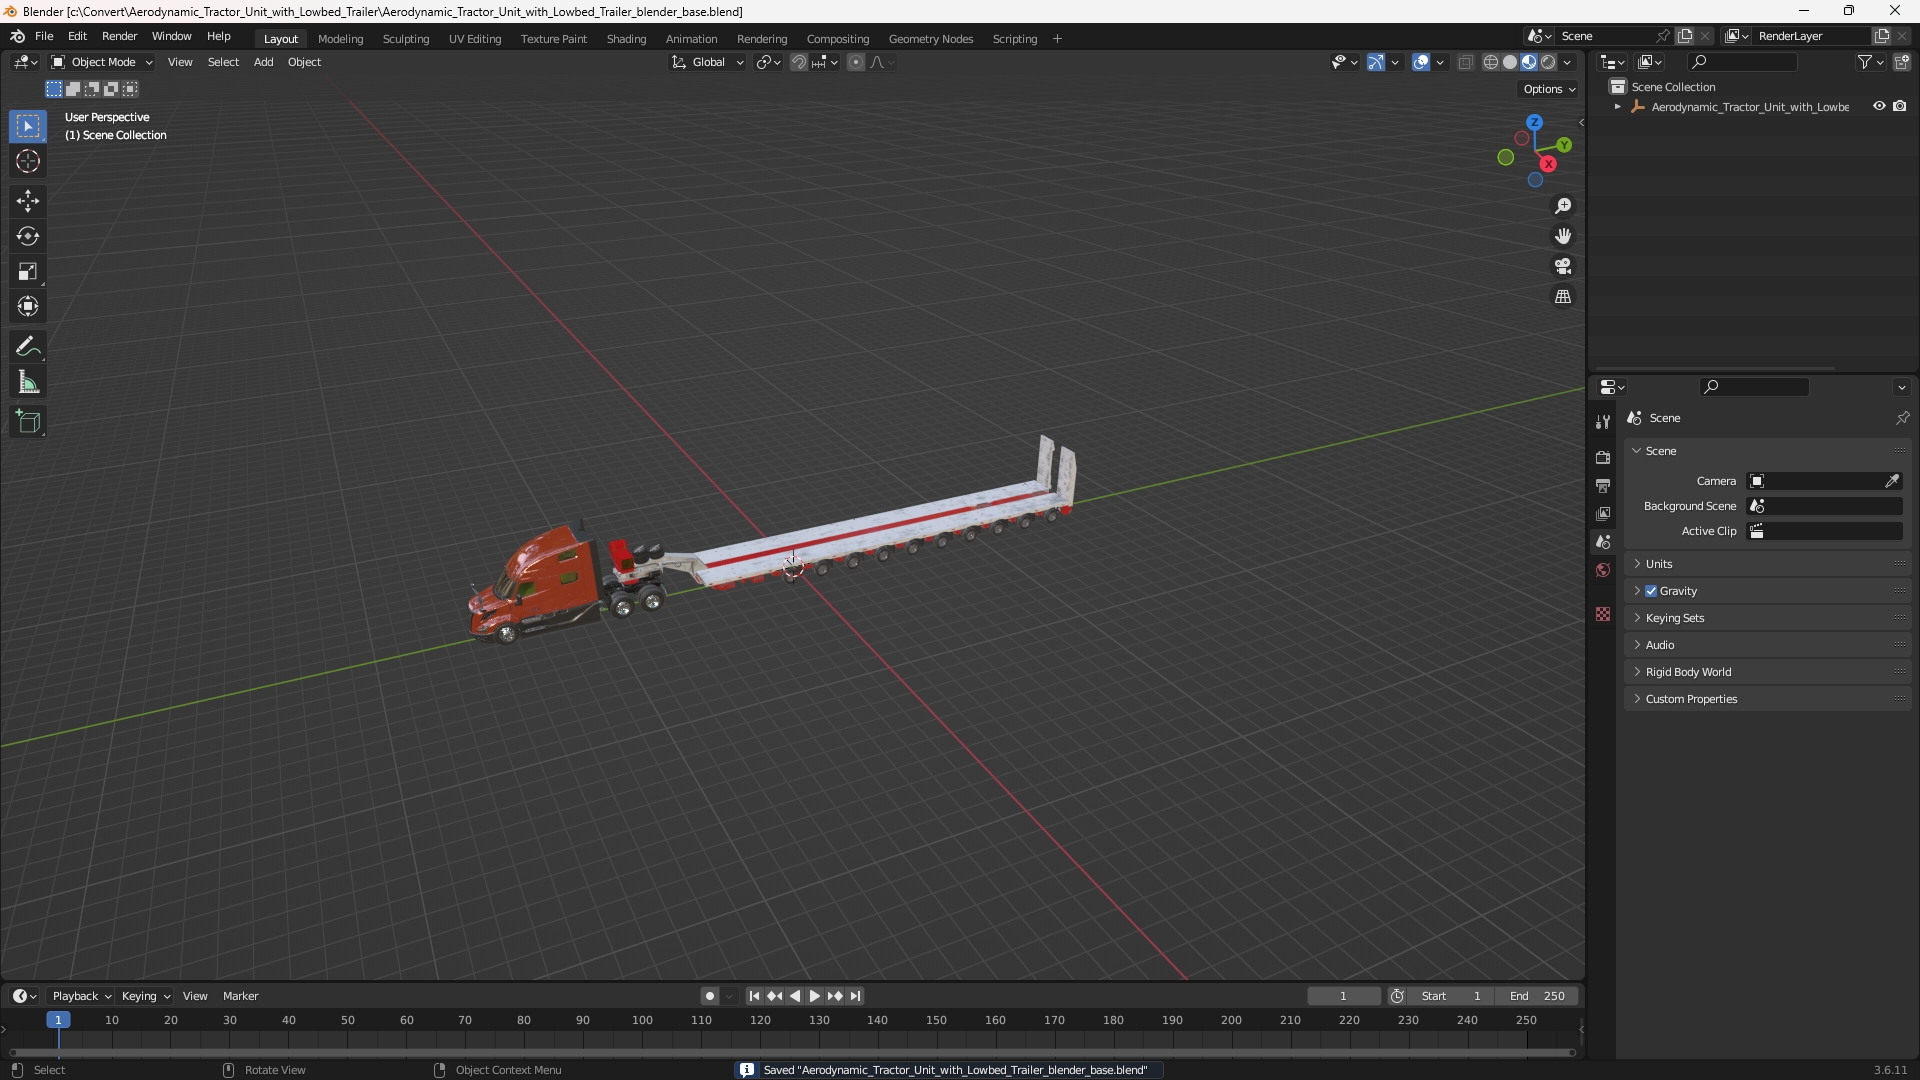1920x1080 pixels.
Task: Open the Texture properties tab
Action: point(1603,614)
